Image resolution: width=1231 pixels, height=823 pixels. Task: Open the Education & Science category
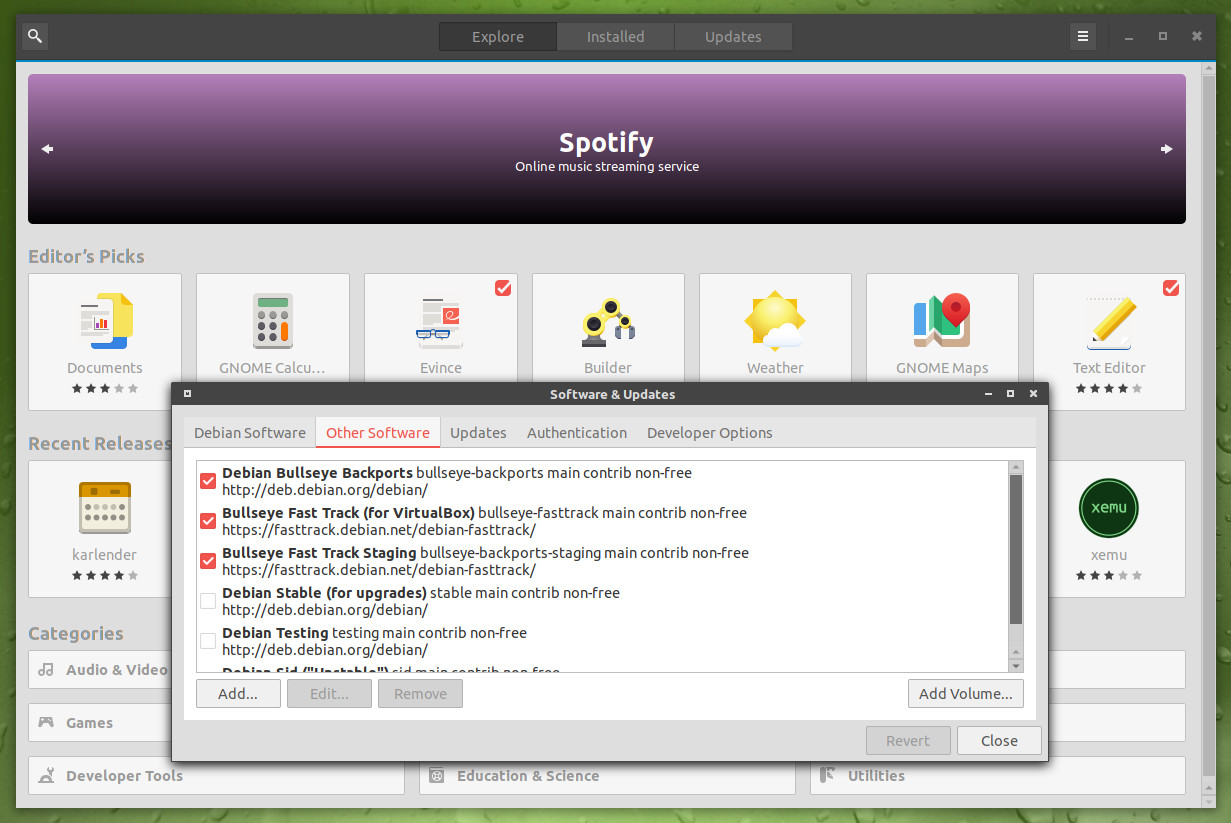[607, 775]
